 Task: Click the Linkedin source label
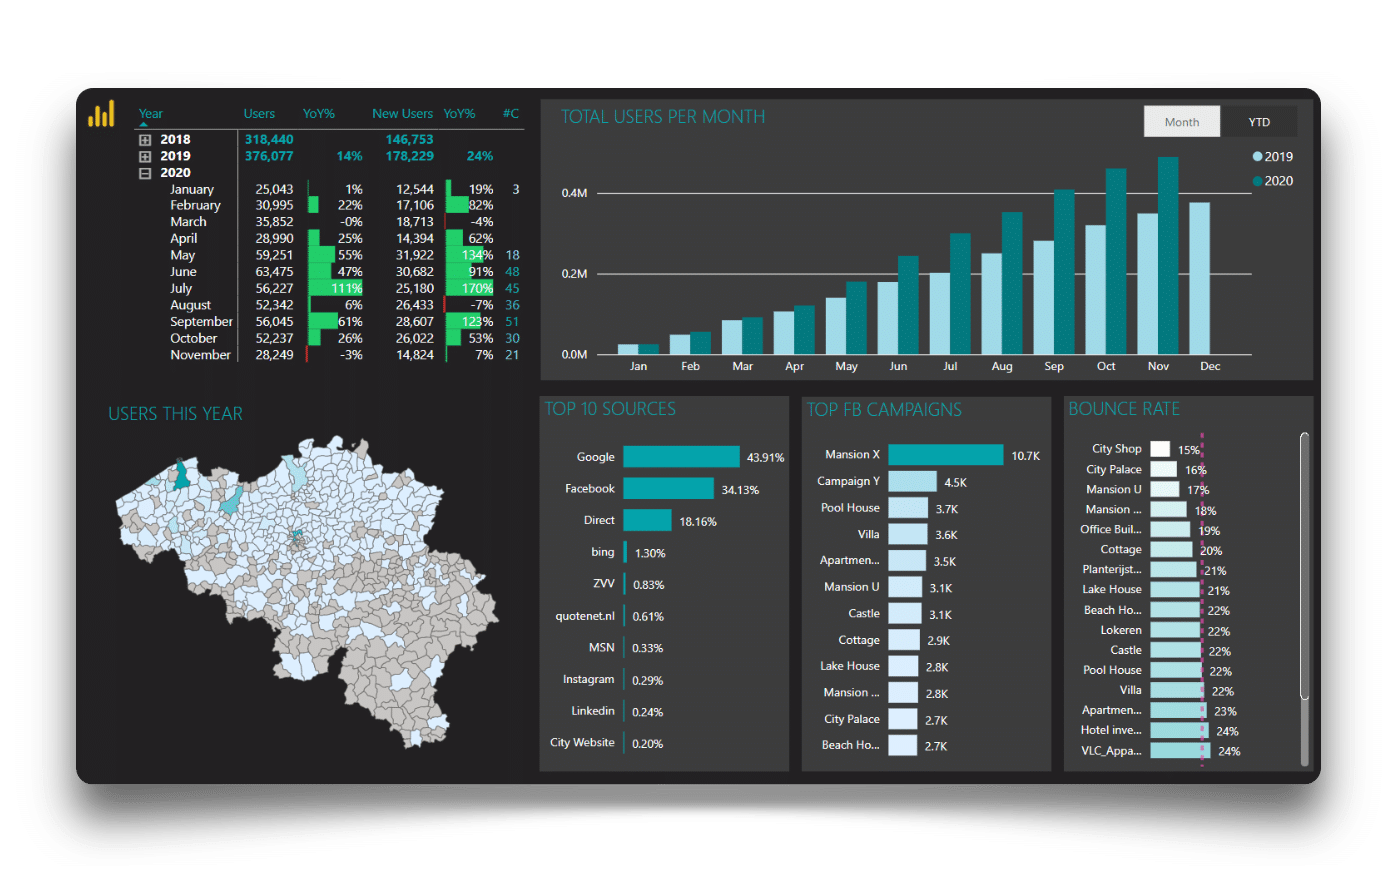pyautogui.click(x=593, y=711)
